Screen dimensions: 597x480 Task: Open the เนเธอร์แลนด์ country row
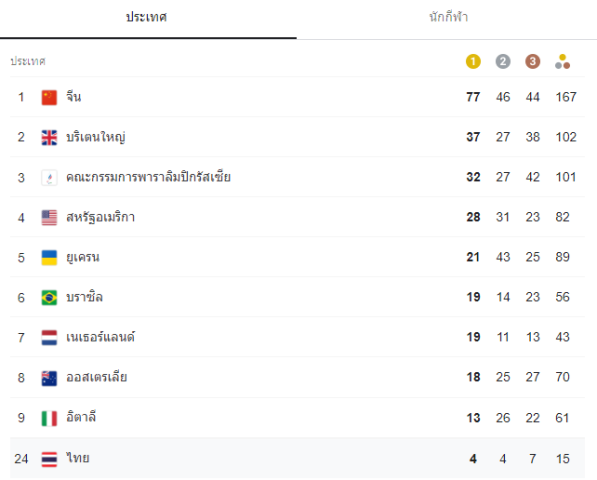[x=297, y=337]
